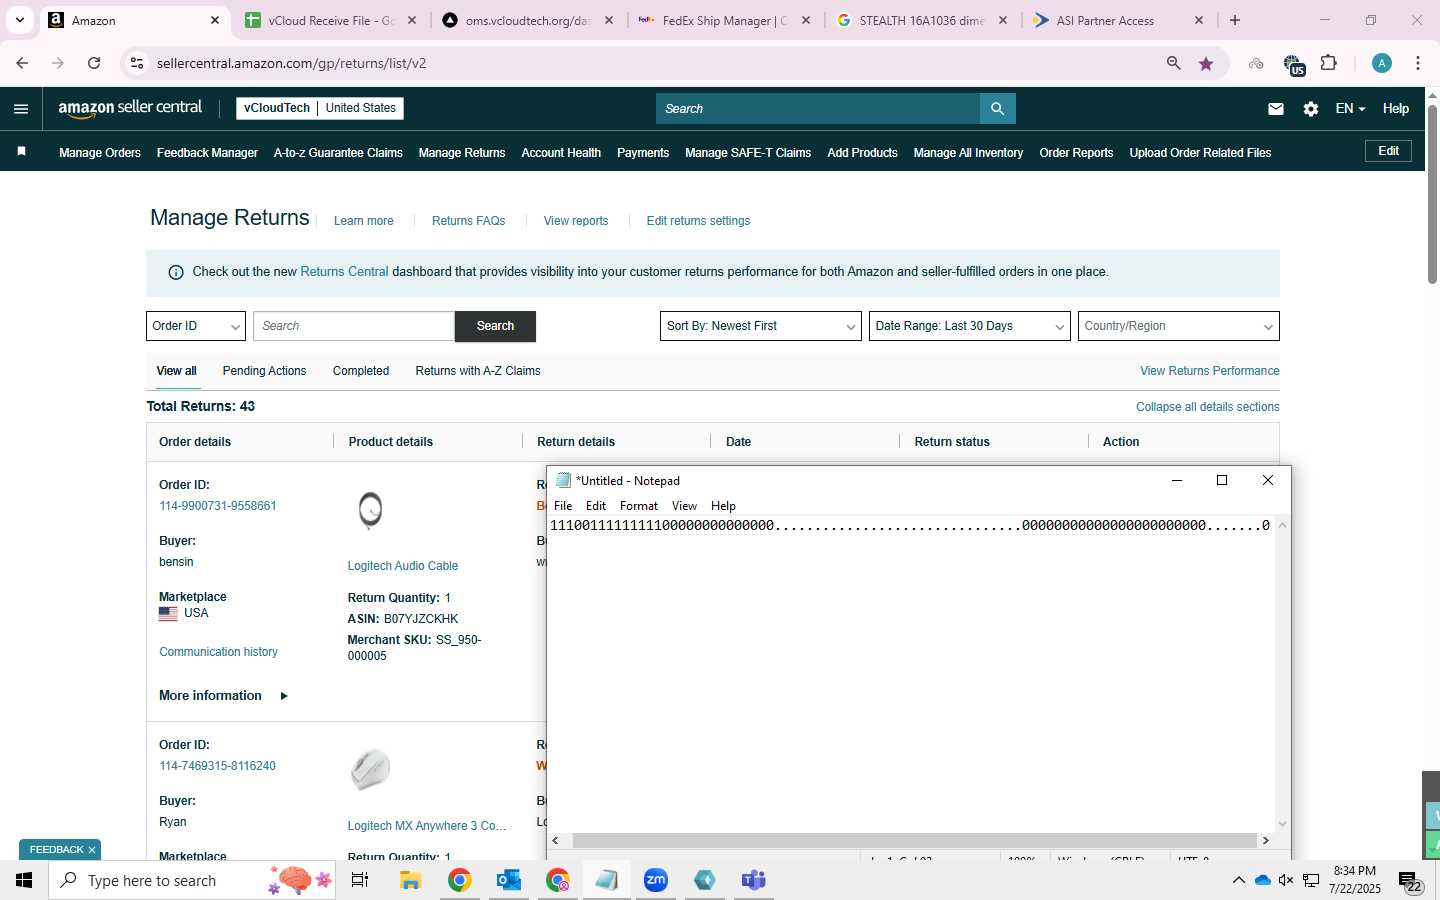Open the new tab plus button
Viewport: 1440px width, 900px height.
tap(1235, 20)
